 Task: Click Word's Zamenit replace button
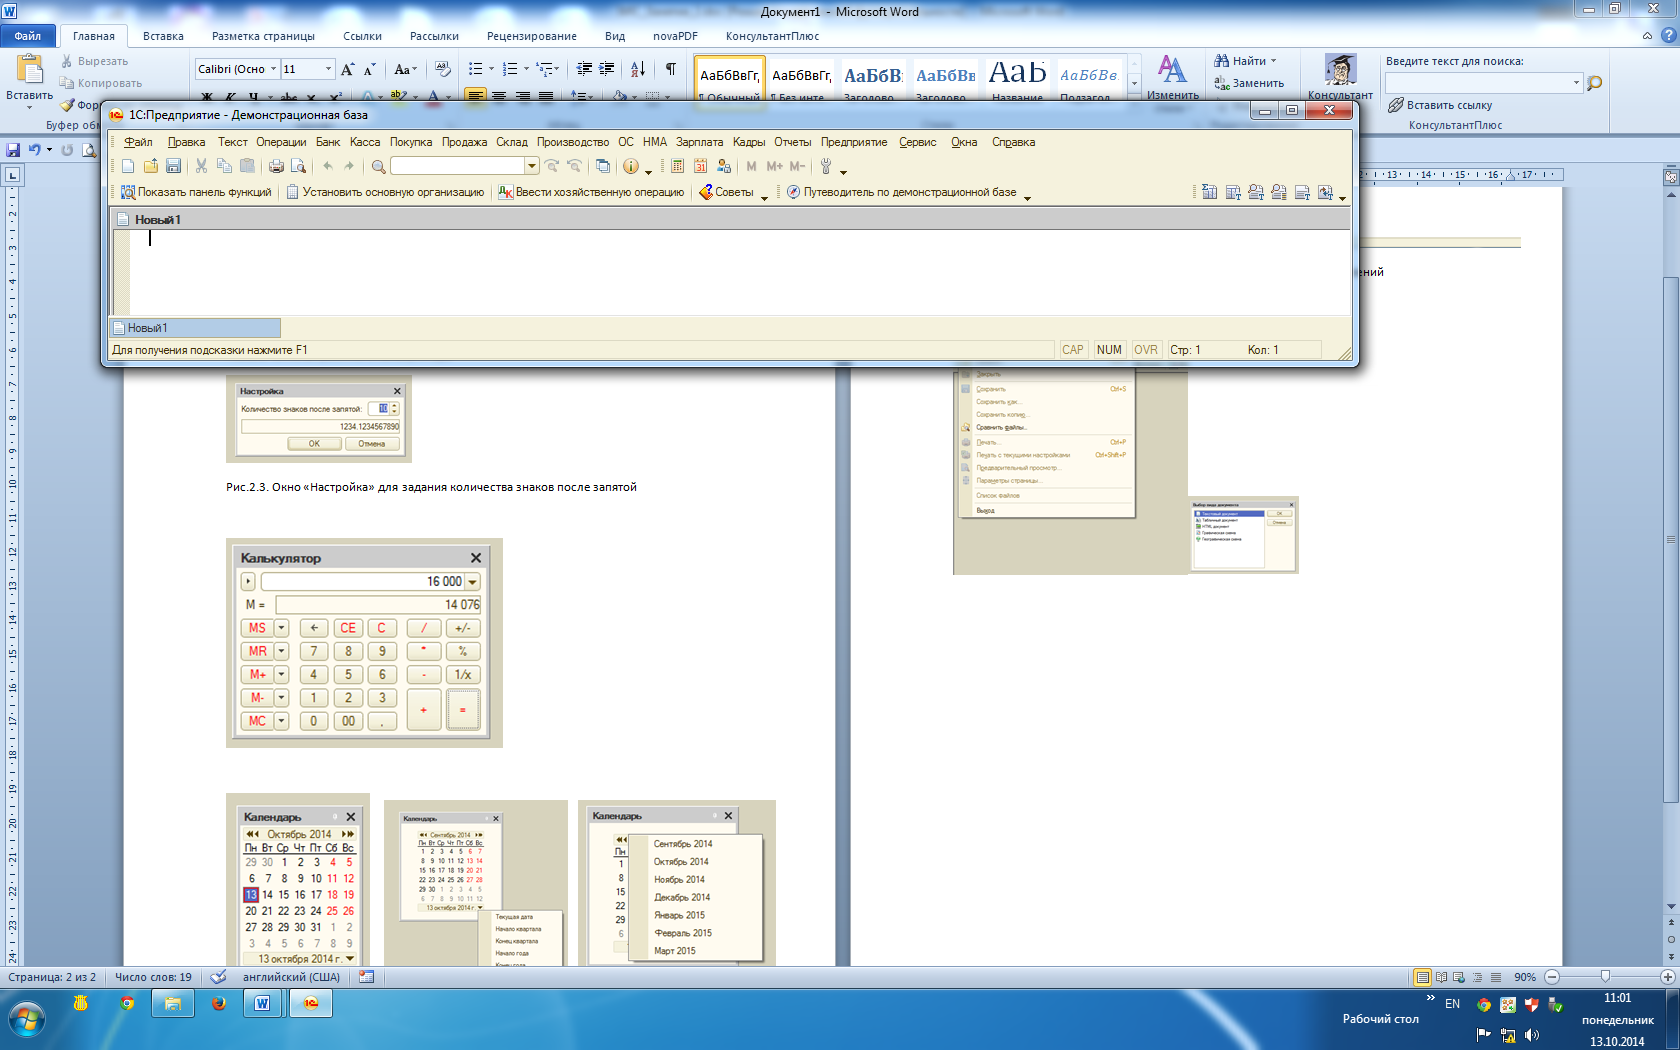1249,83
